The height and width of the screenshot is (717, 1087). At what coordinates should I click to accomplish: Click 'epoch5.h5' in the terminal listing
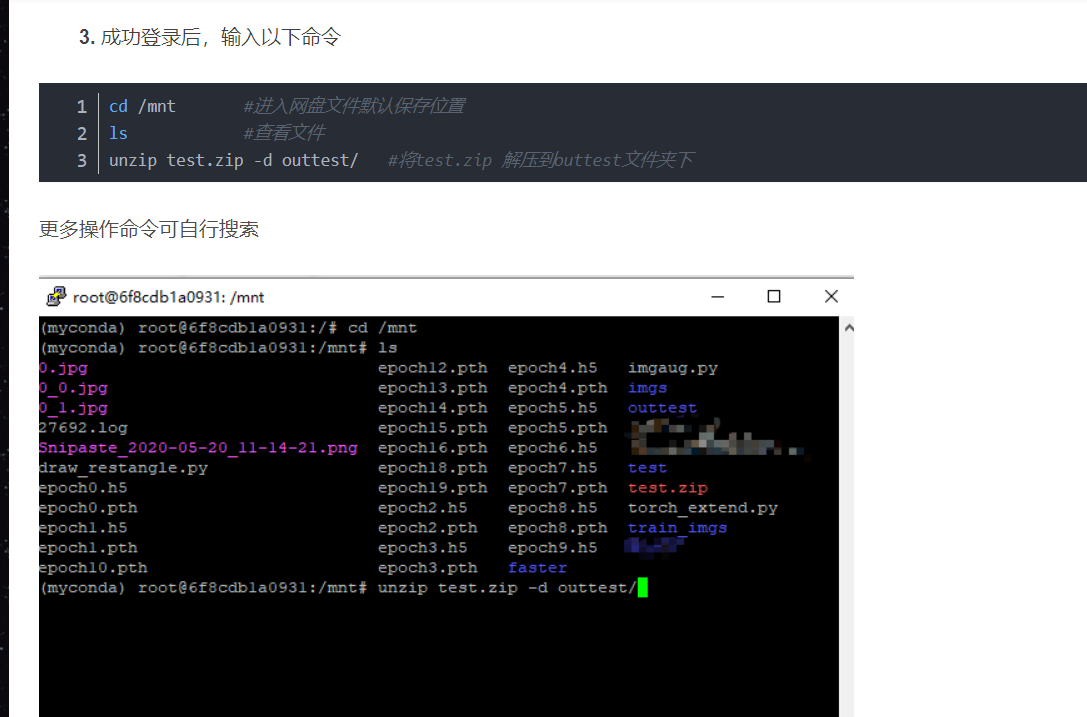point(553,408)
